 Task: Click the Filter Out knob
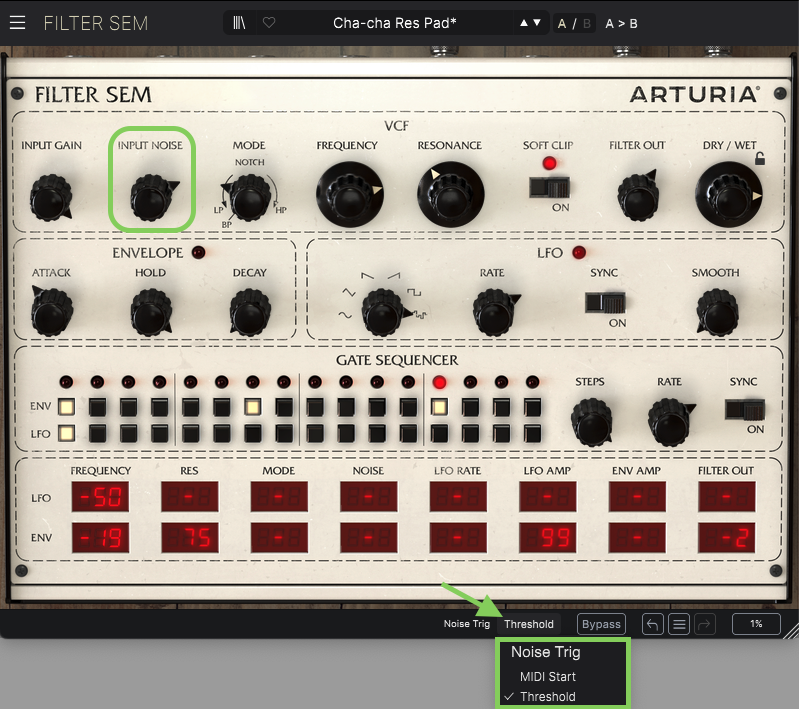click(x=638, y=196)
